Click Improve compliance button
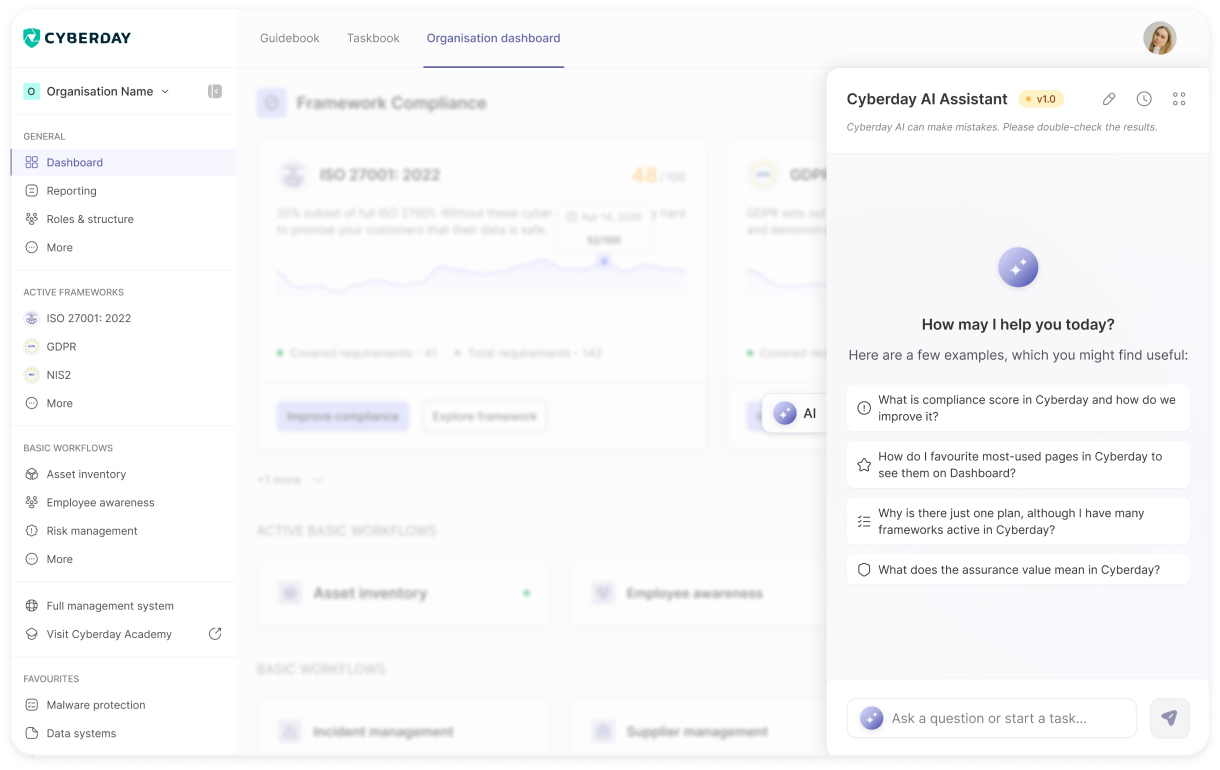Image resolution: width=1220 pixels, height=770 pixels. pyautogui.click(x=343, y=416)
